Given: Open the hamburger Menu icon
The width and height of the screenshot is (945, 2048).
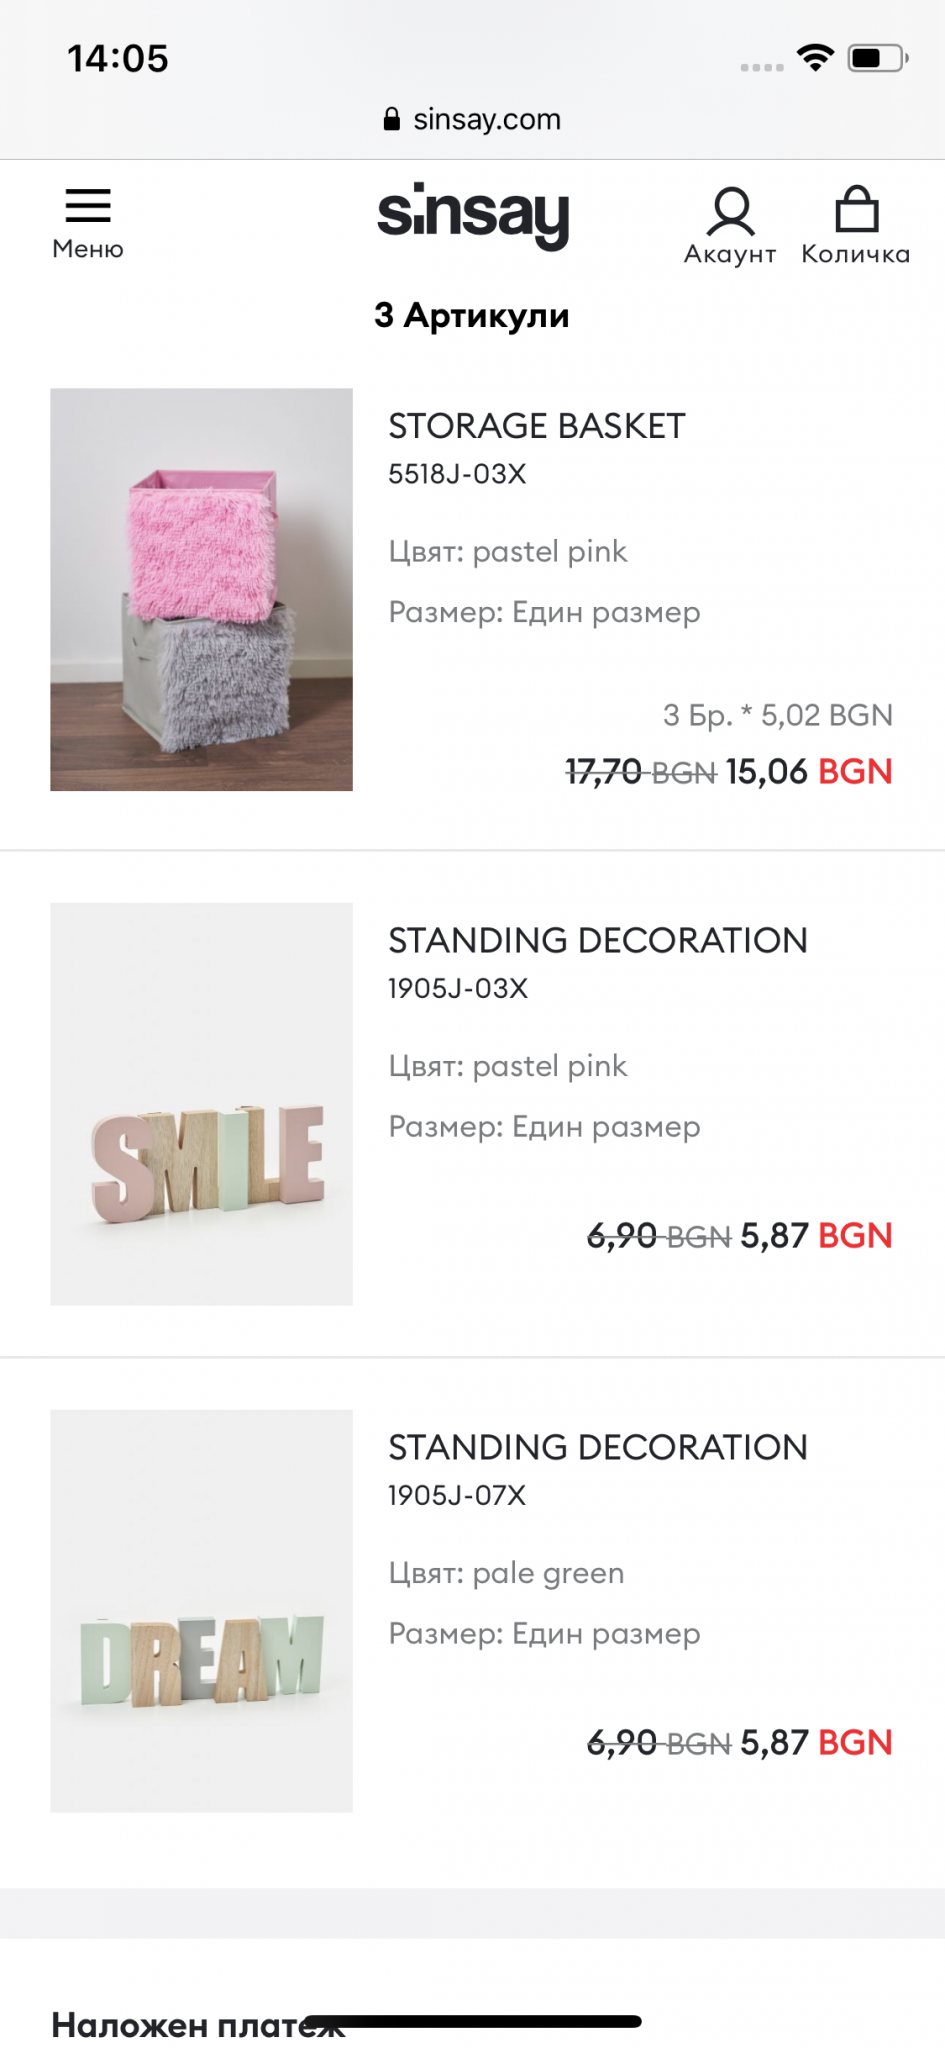Looking at the screenshot, I should (88, 205).
